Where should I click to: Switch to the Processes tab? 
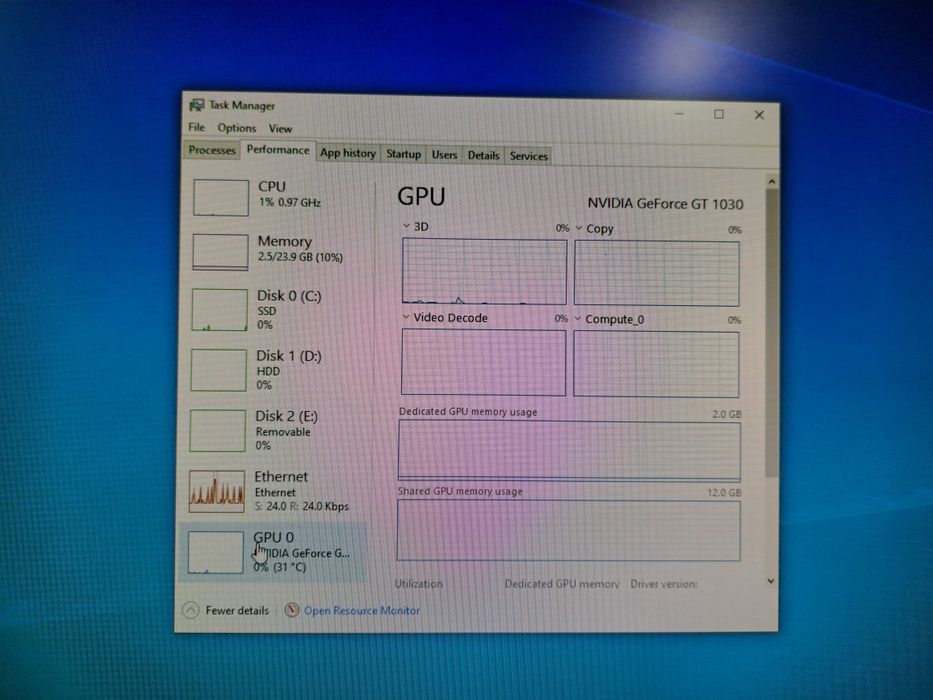212,150
